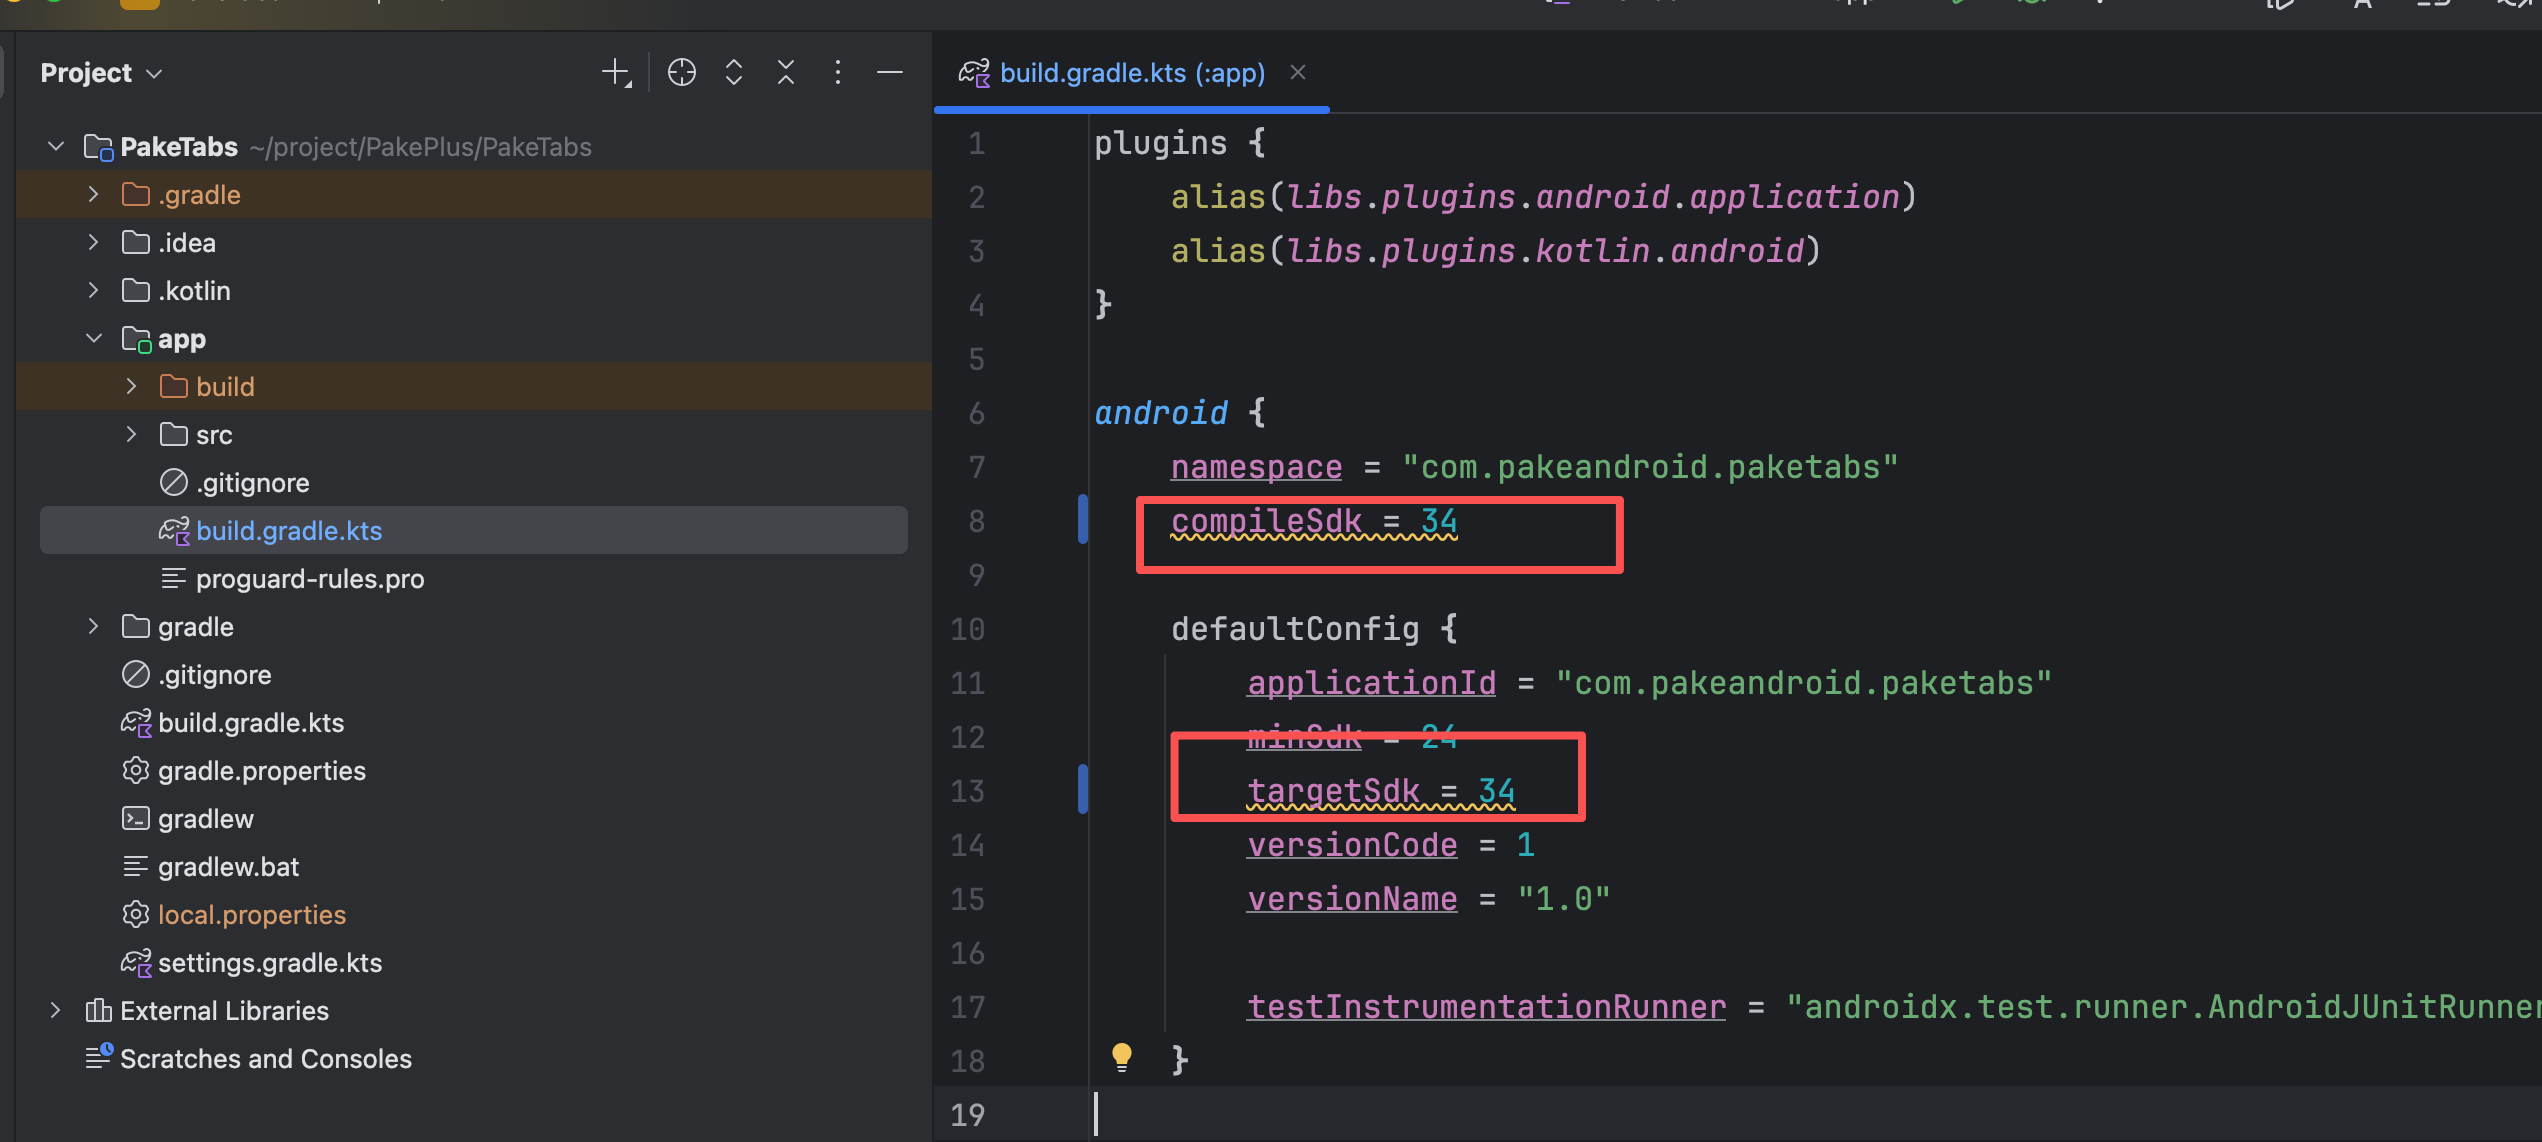Screen dimensions: 2542x1142
Task: Collapse the app folder
Action: click(94, 338)
